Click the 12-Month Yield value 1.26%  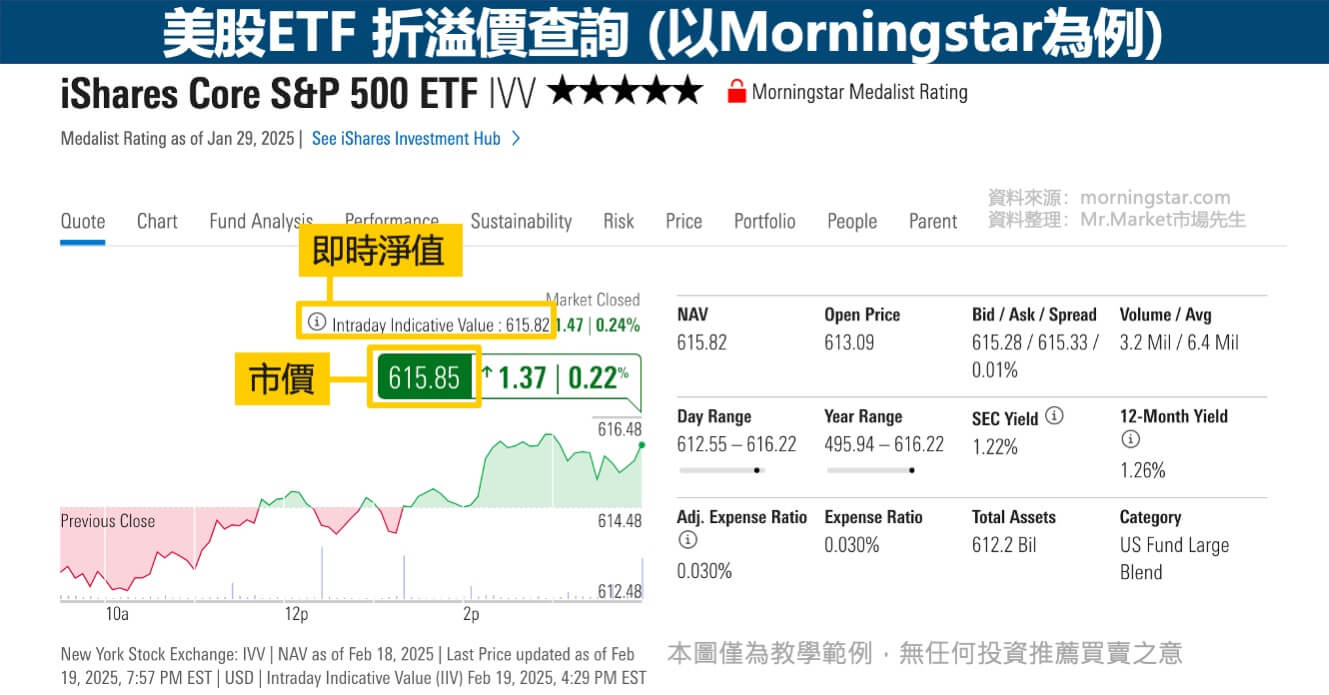[x=1143, y=470]
